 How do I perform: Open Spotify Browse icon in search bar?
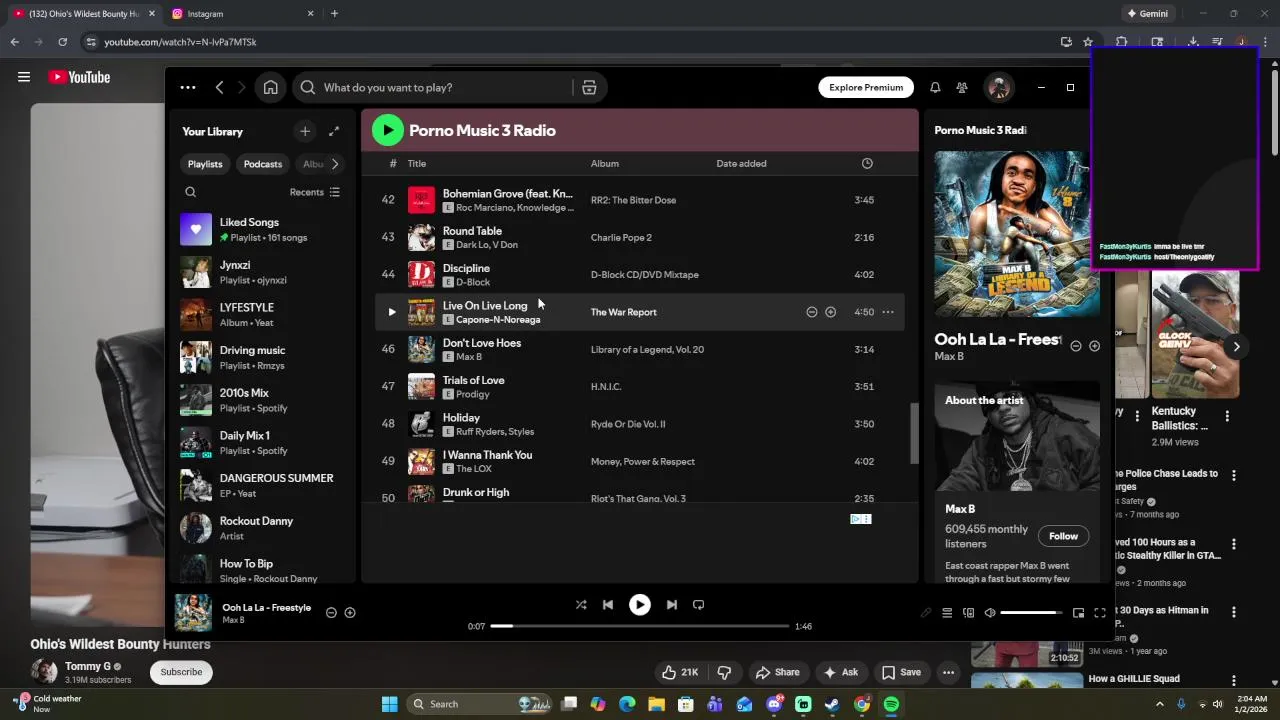589,88
